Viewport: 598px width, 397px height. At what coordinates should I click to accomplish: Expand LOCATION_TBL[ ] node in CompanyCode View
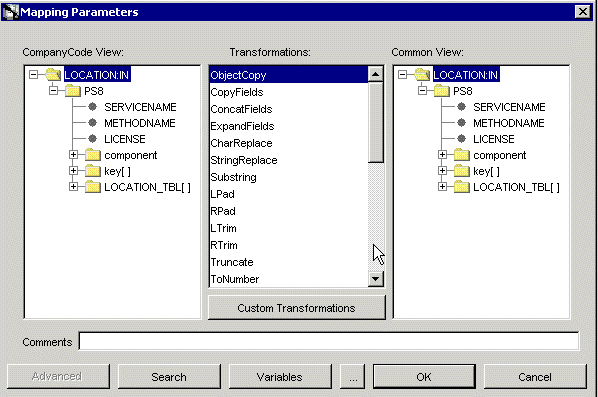pyautogui.click(x=73, y=186)
